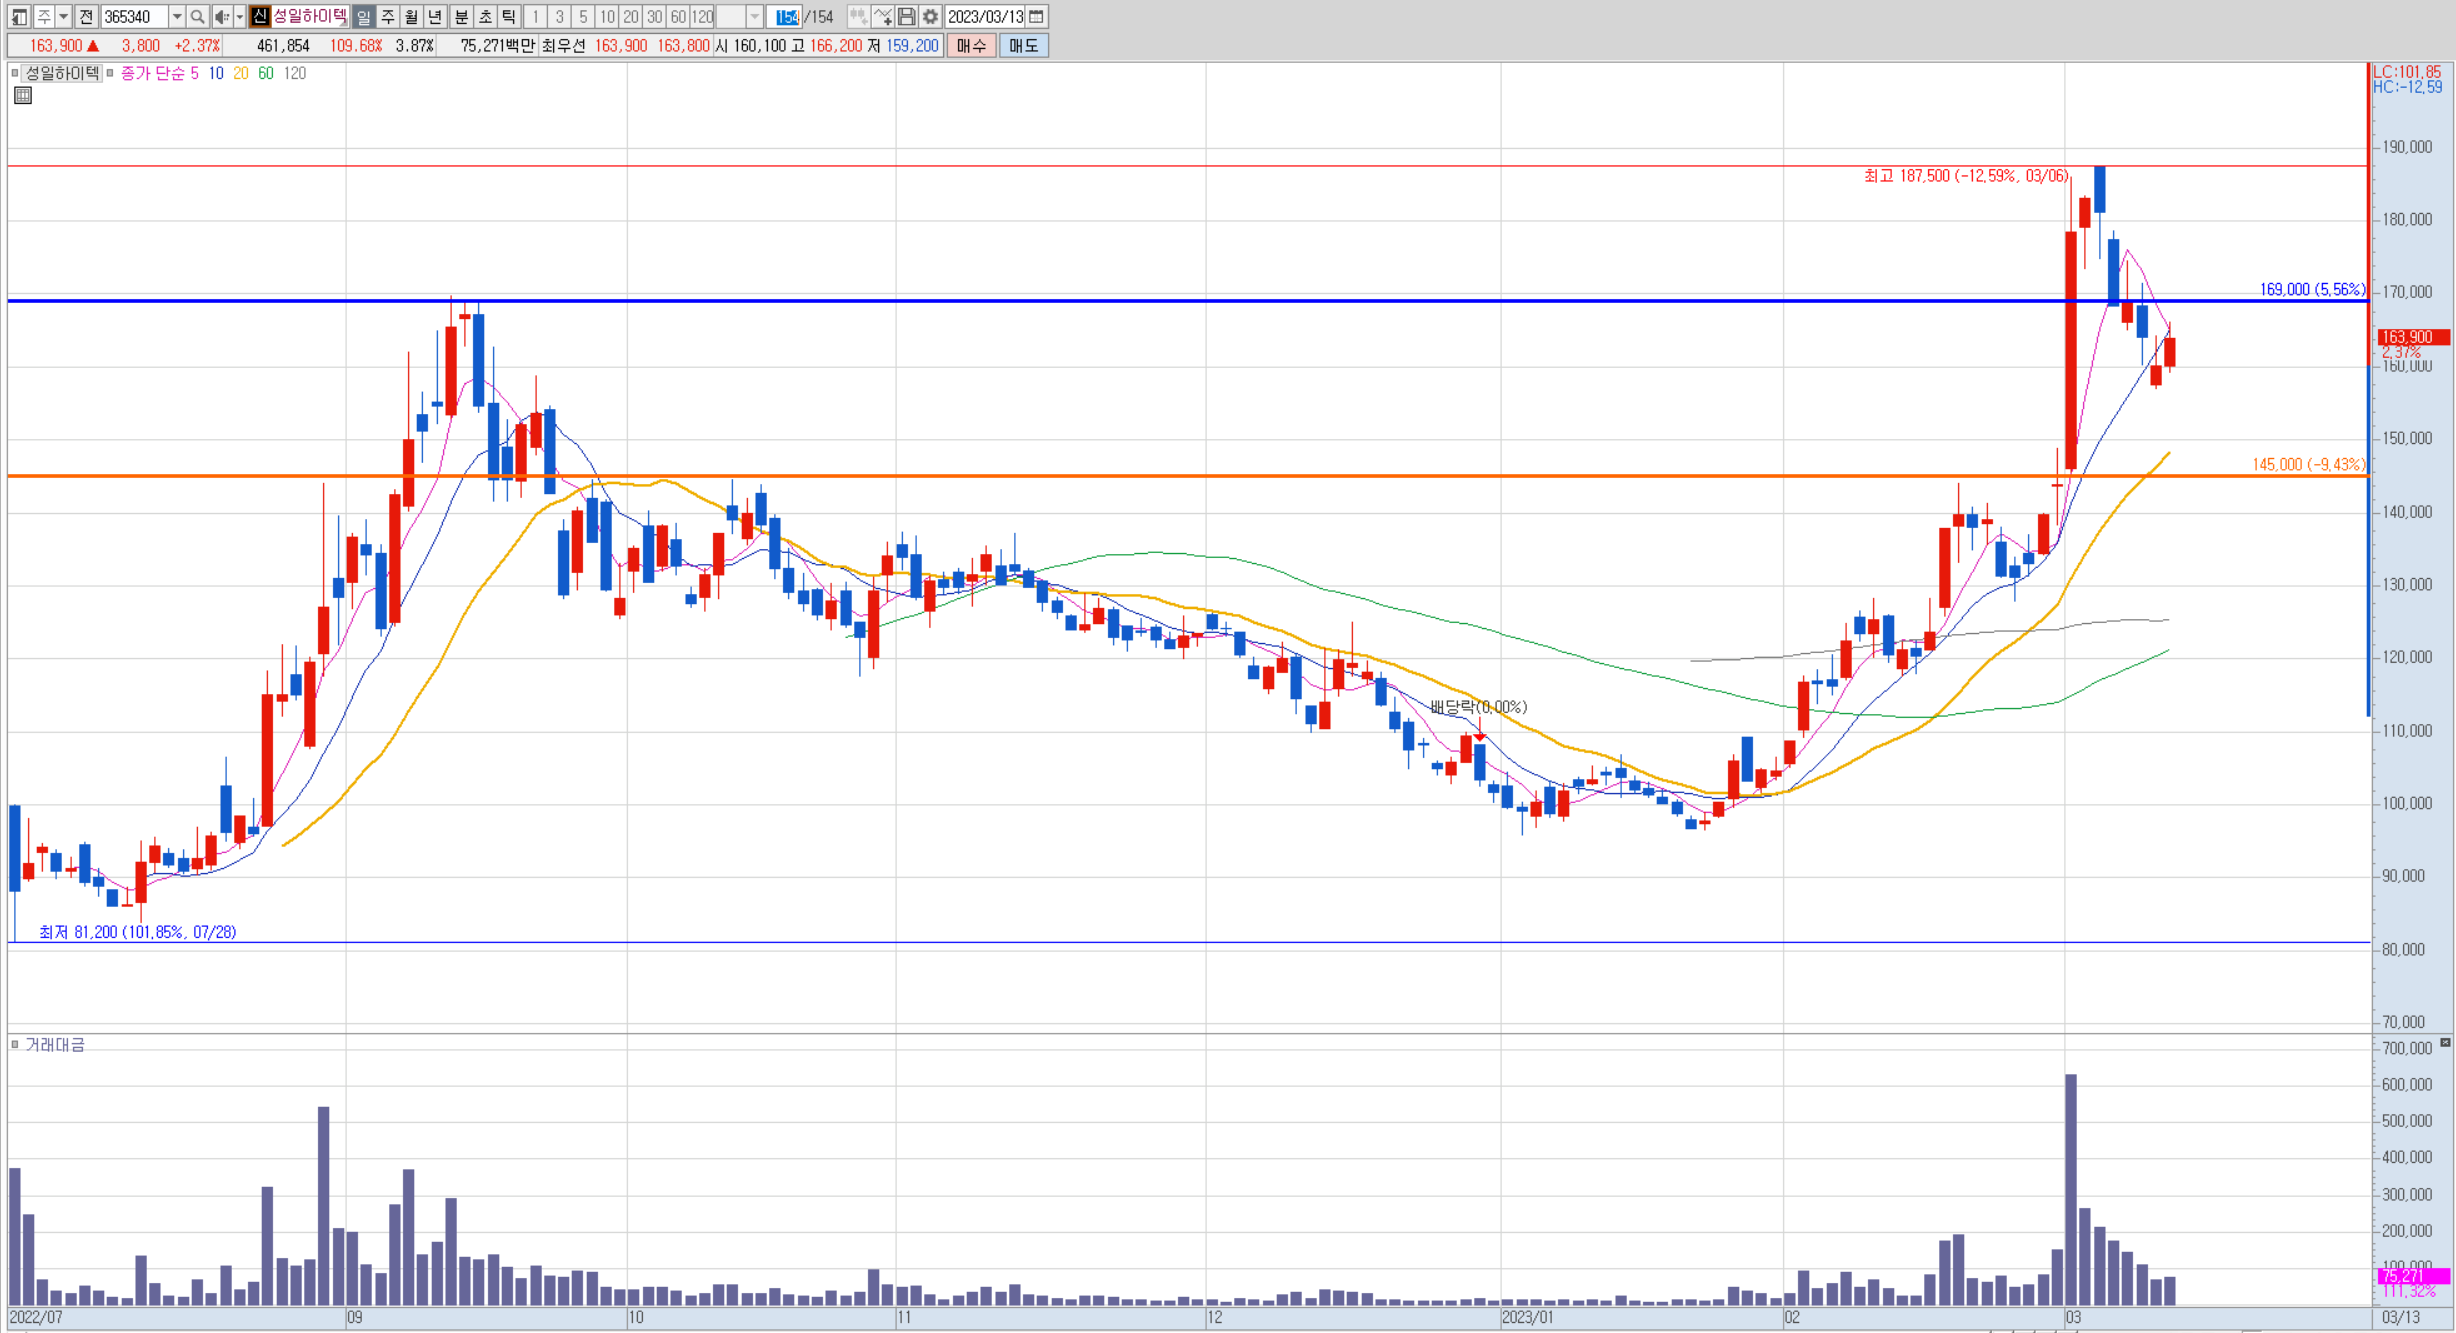This screenshot has width=2456, height=1333.
Task: Click the add indicator line icon
Action: [882, 17]
